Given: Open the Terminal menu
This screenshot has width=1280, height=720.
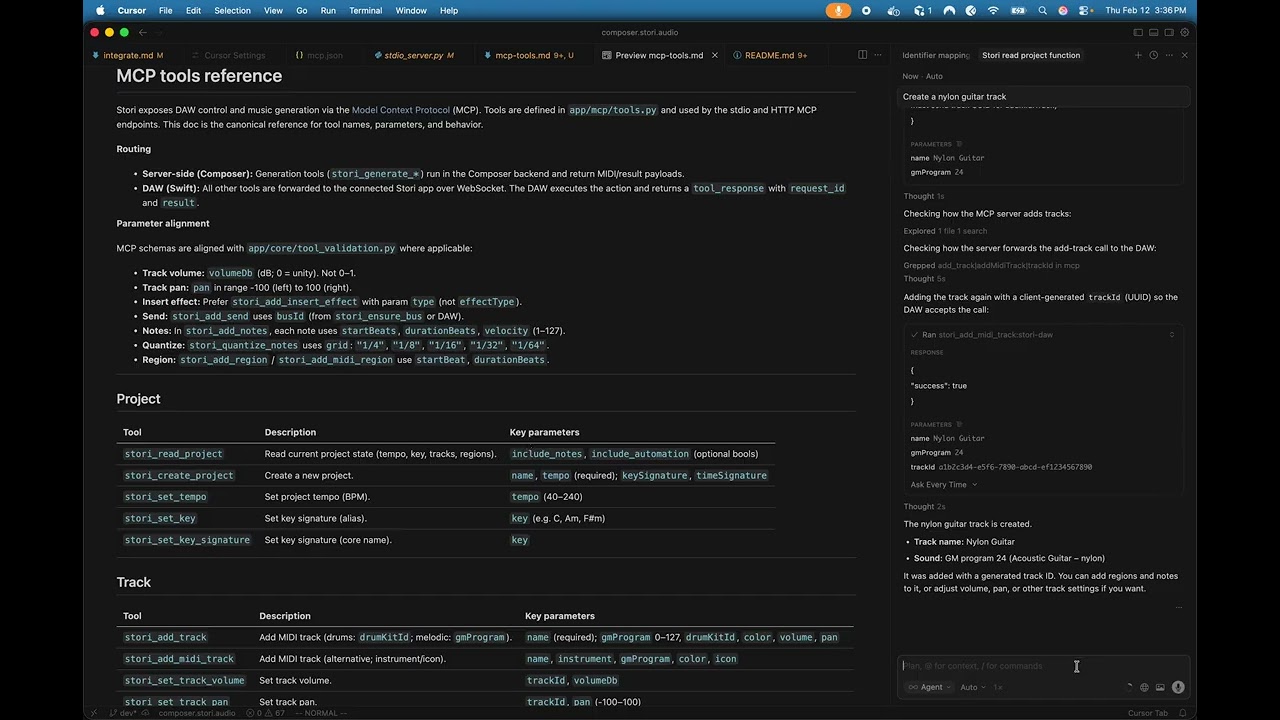Looking at the screenshot, I should [365, 10].
